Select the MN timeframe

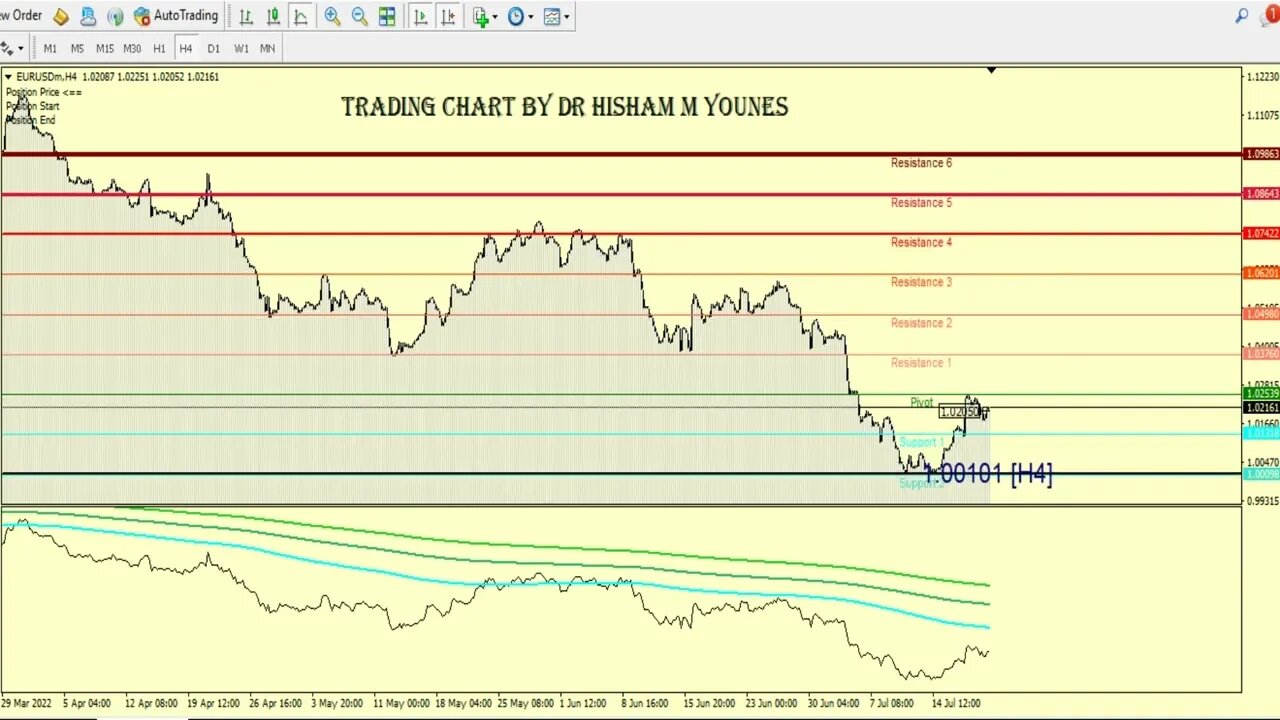pyautogui.click(x=268, y=48)
